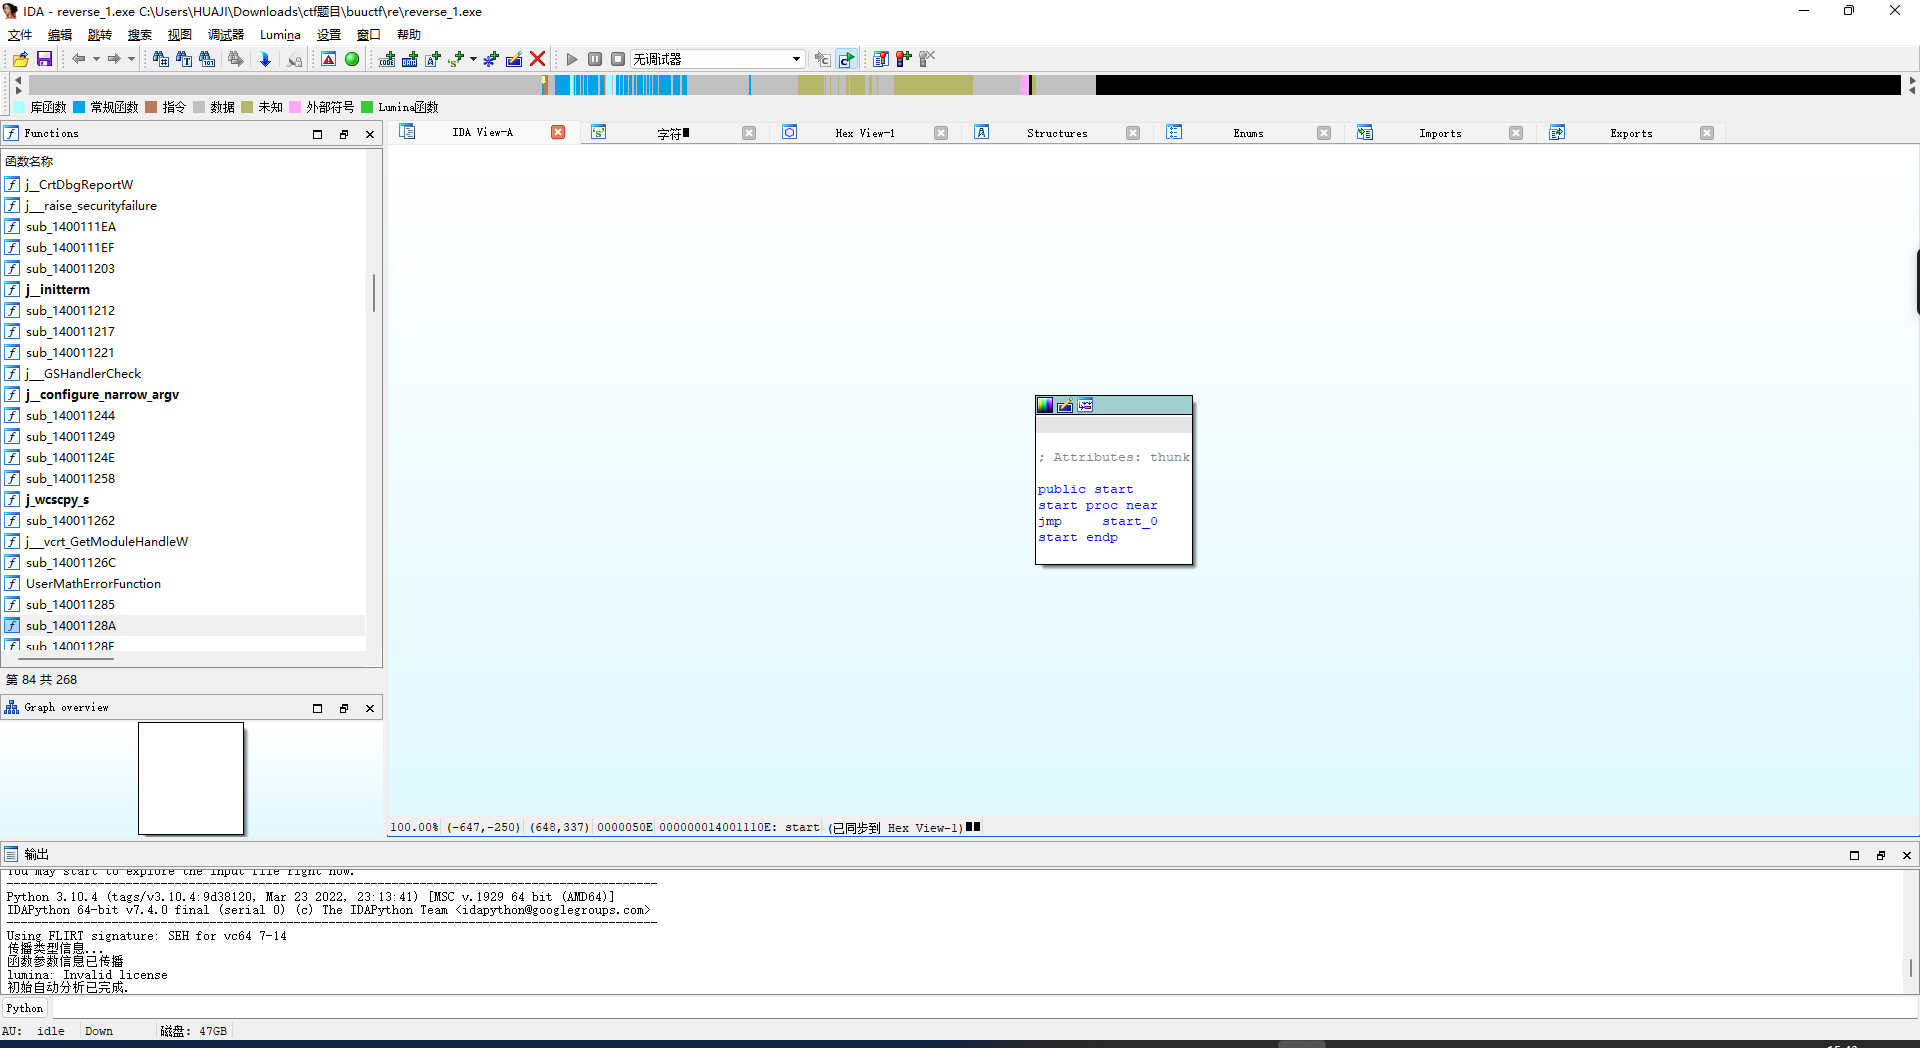Click the graph node group icon
The height and width of the screenshot is (1048, 1920).
tap(1085, 405)
